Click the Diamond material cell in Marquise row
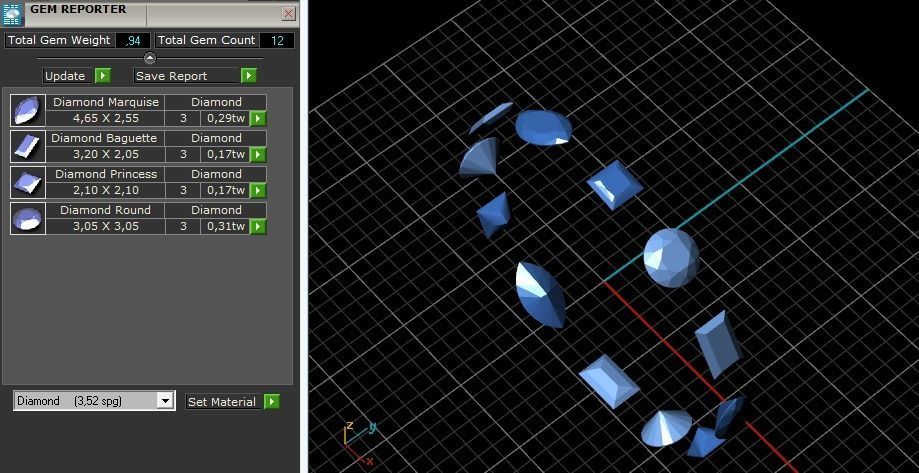Screen dimensions: 919x473 [x=216, y=102]
